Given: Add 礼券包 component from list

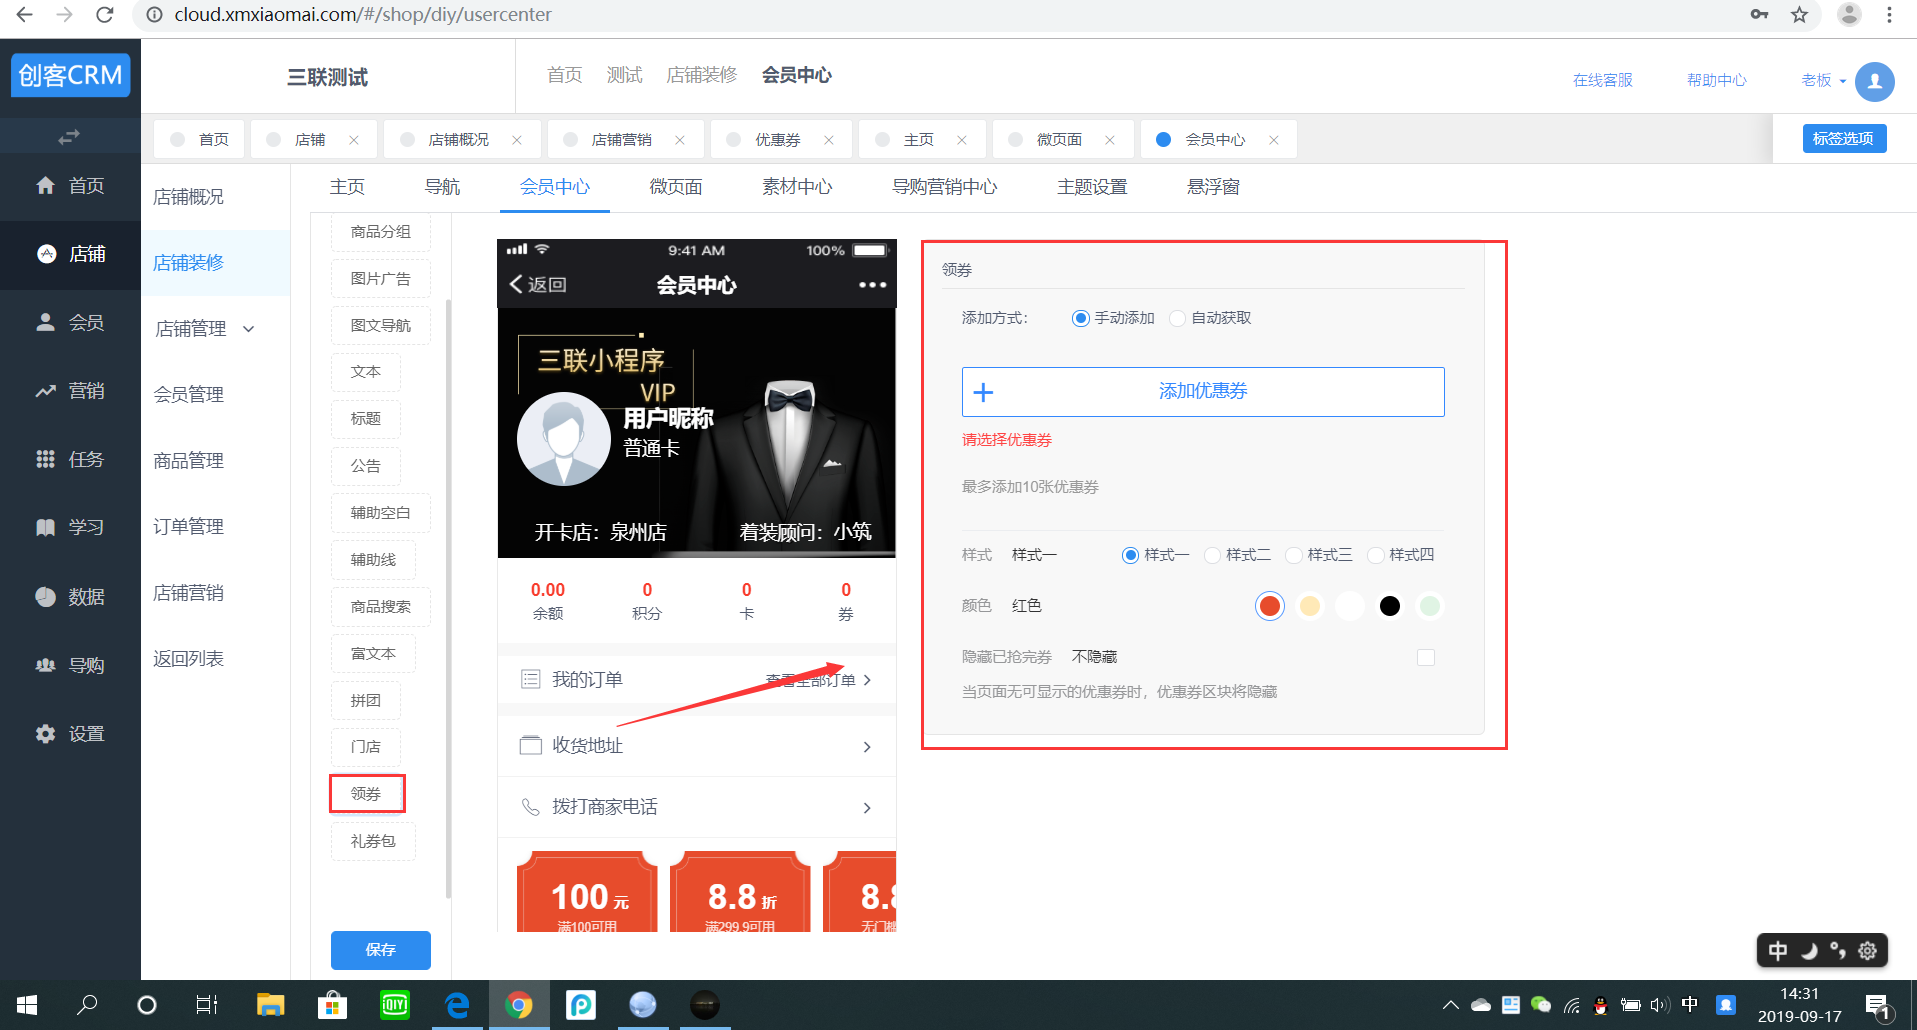Looking at the screenshot, I should (373, 842).
